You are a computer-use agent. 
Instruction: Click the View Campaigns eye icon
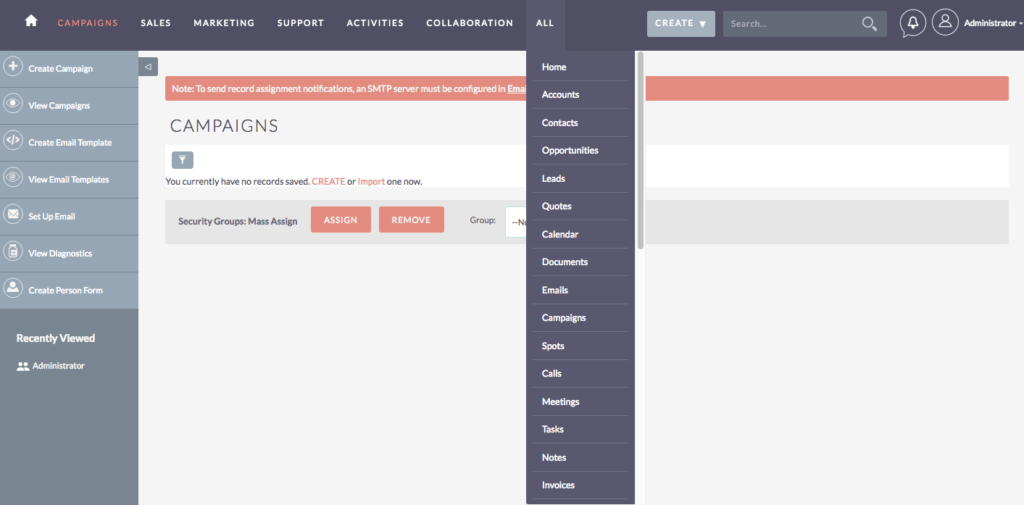[13, 104]
